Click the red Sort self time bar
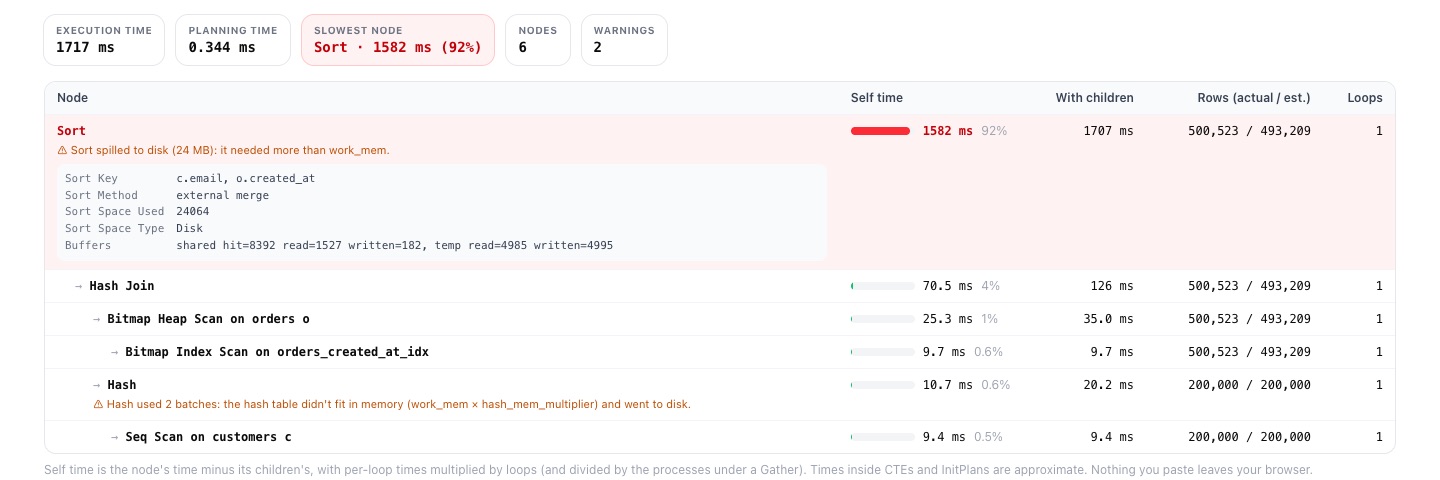The image size is (1440, 480). tap(881, 131)
